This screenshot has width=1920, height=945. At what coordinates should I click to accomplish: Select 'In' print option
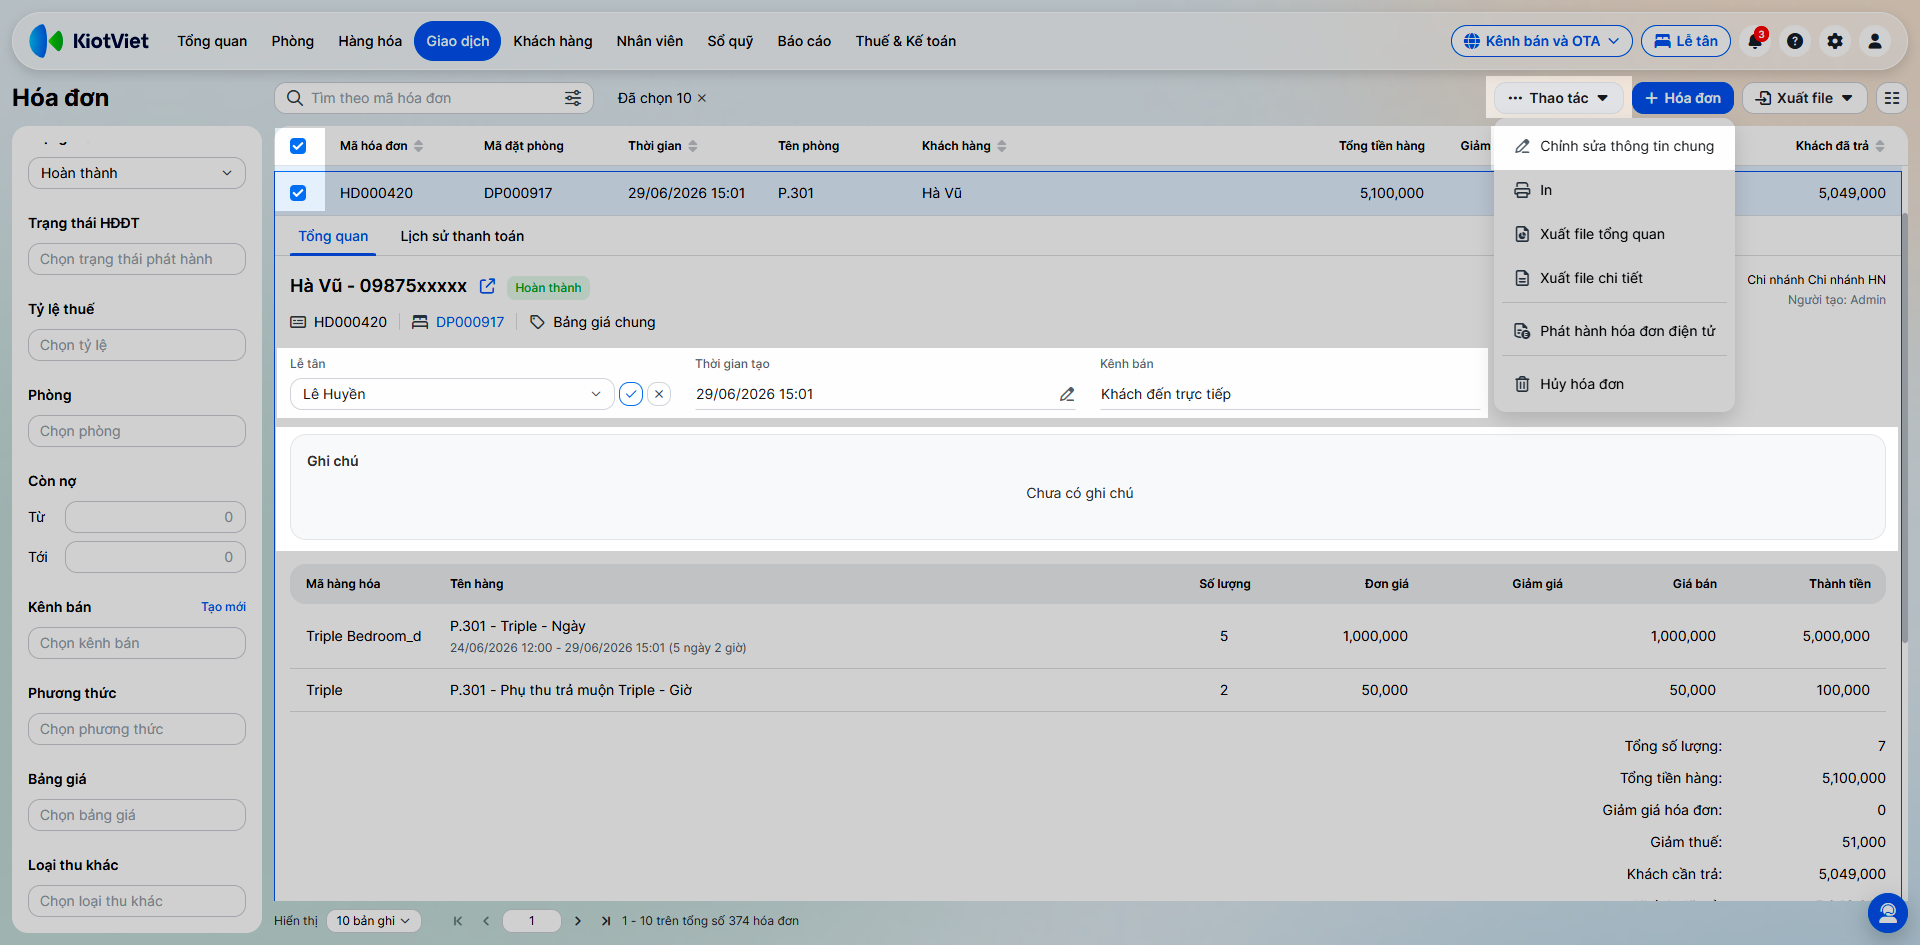[1614, 190]
